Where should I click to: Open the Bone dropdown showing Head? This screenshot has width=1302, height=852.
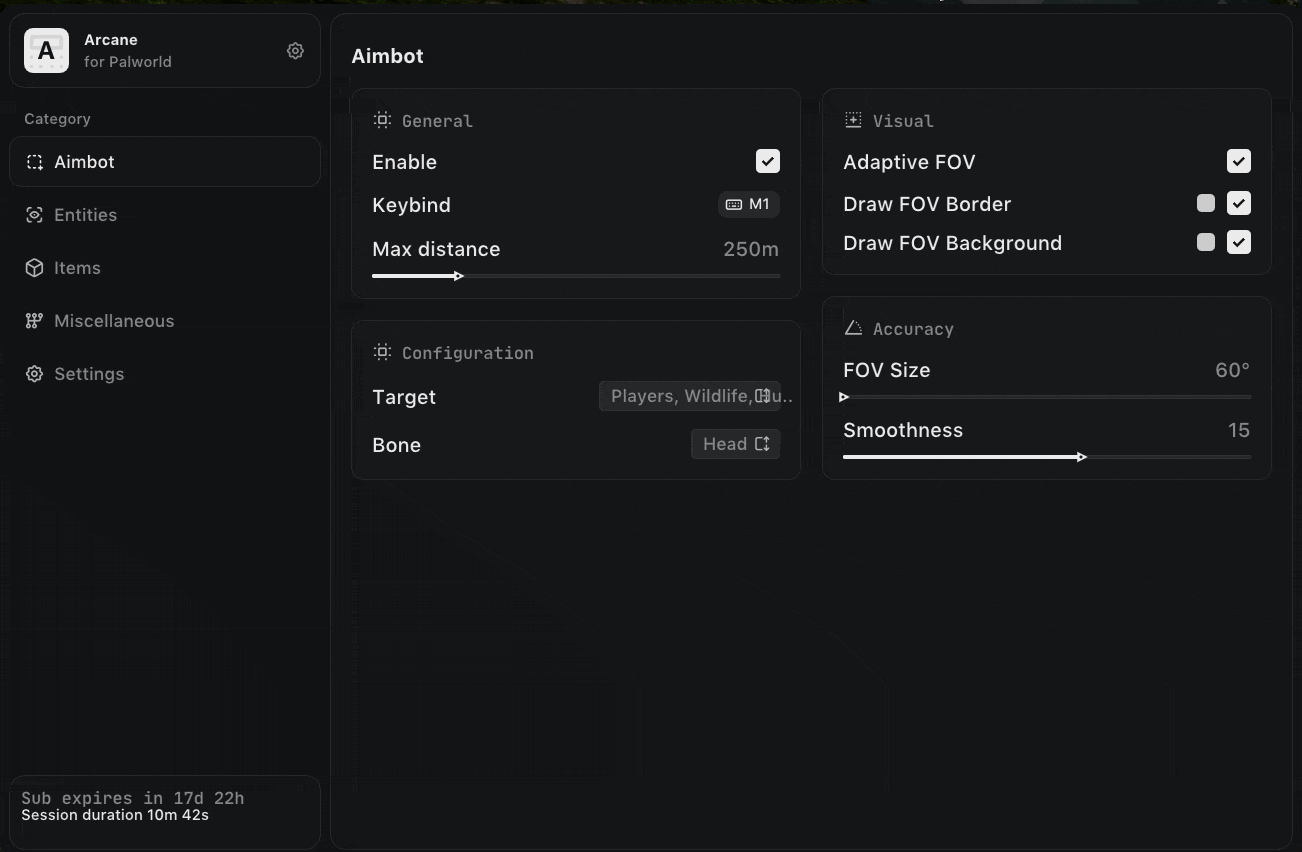point(735,444)
